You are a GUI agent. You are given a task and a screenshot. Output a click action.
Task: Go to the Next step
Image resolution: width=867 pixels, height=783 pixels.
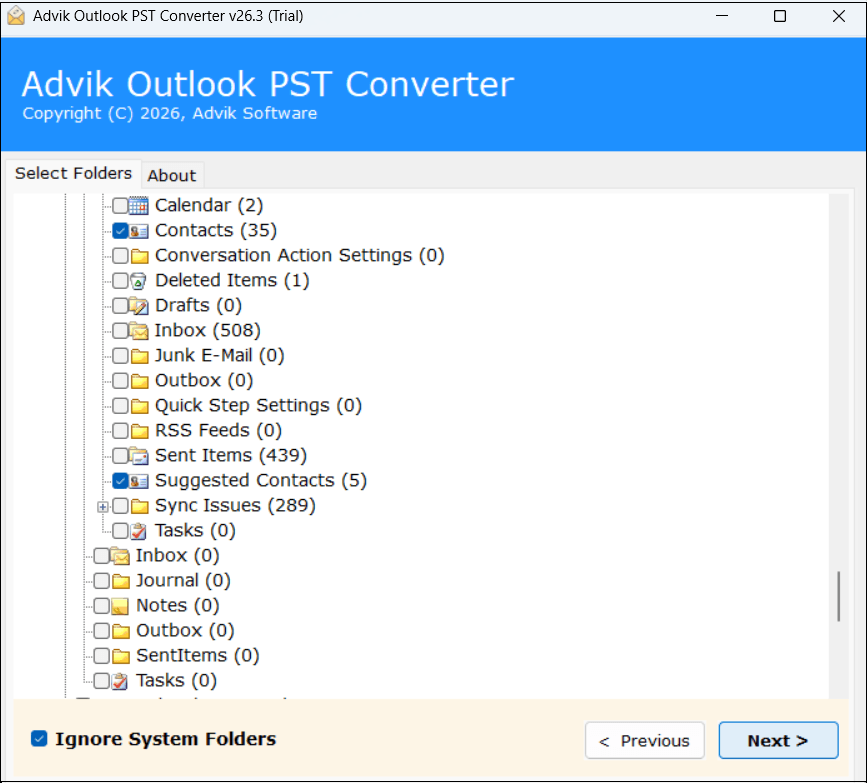click(x=778, y=740)
